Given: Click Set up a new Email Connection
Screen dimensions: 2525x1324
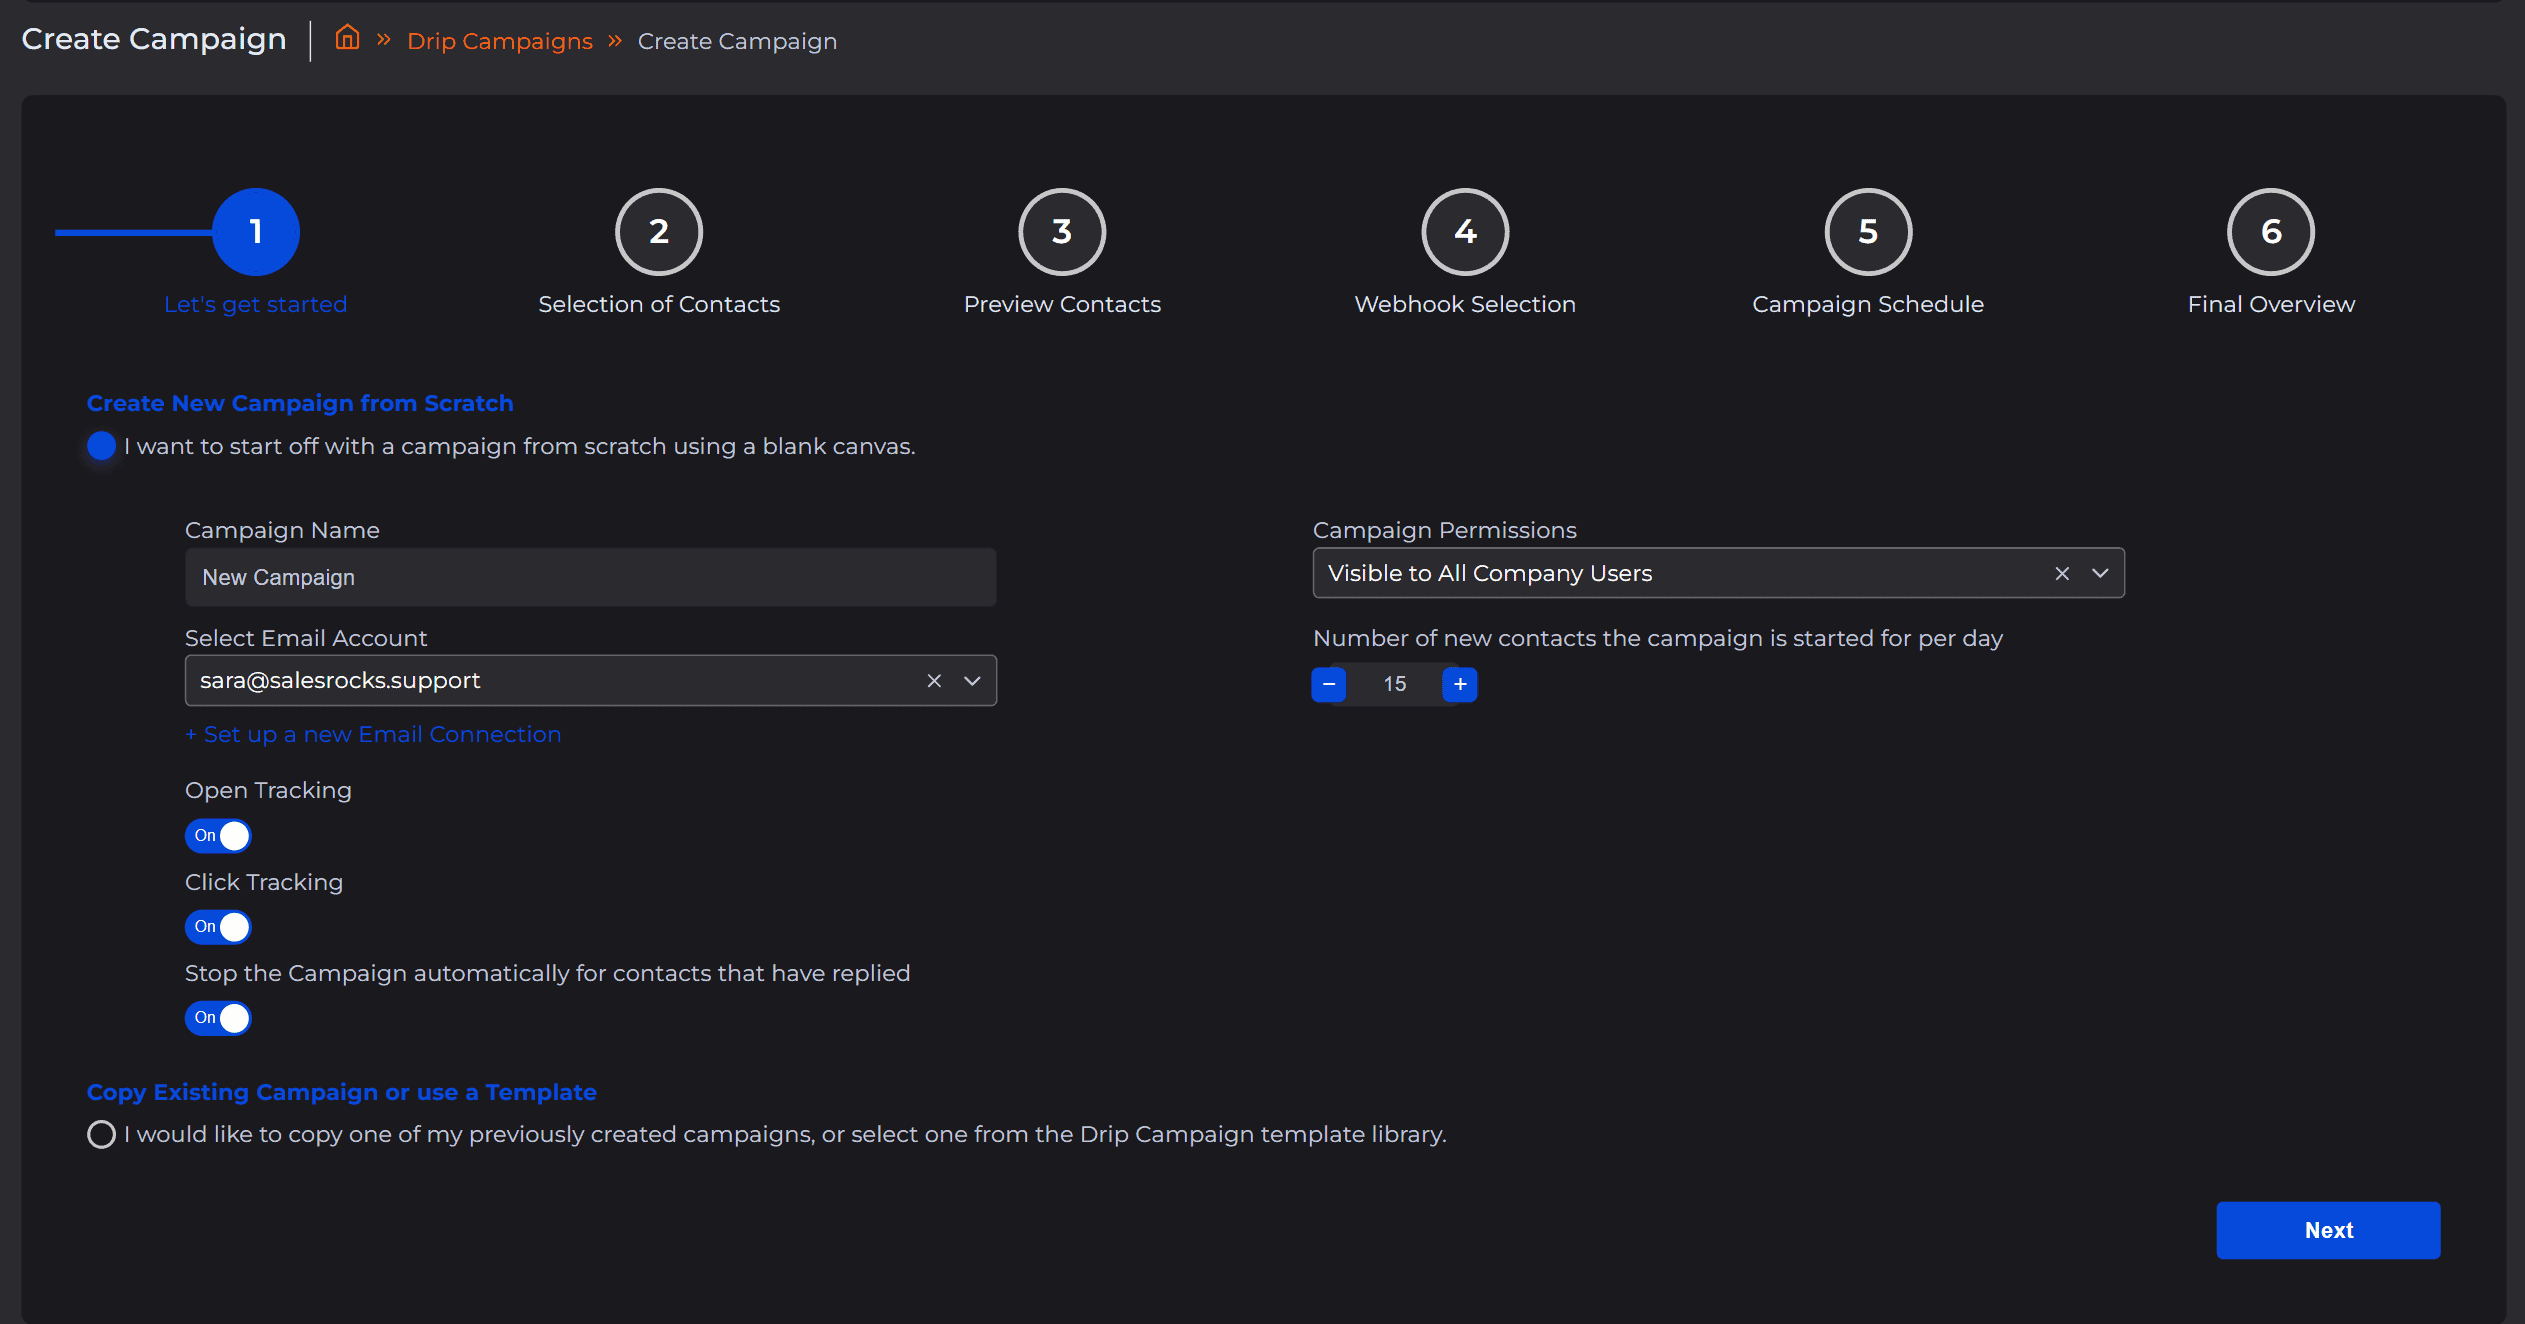Looking at the screenshot, I should point(373,734).
